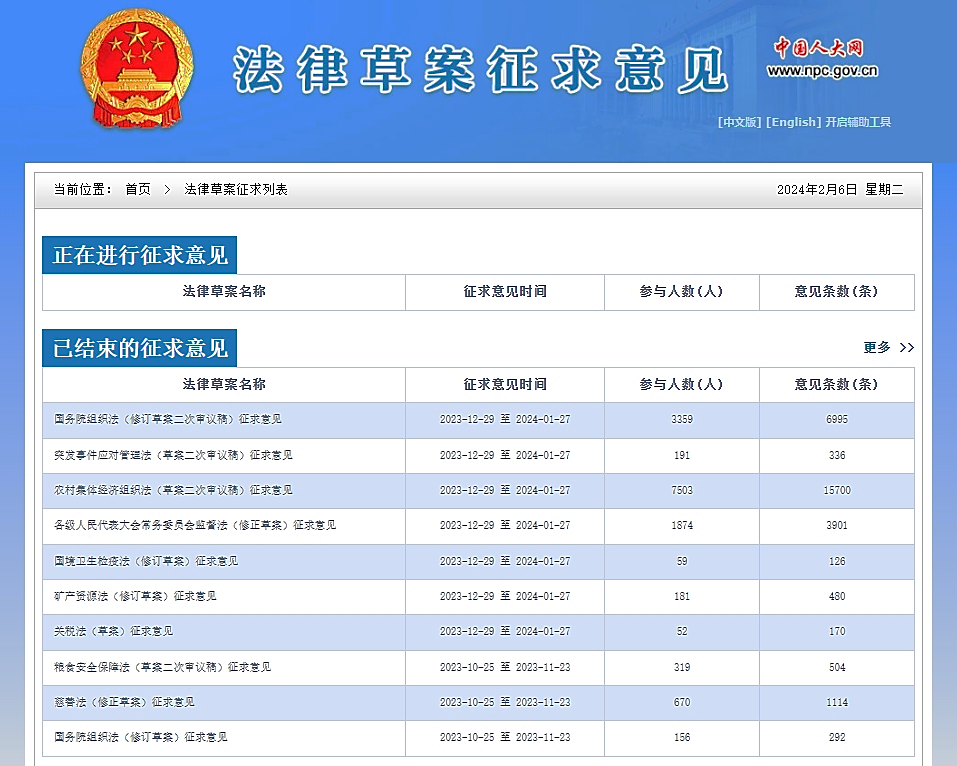Open 粮食安全保障法 draft consultation
Image resolution: width=957 pixels, height=766 pixels.
pyautogui.click(x=162, y=667)
